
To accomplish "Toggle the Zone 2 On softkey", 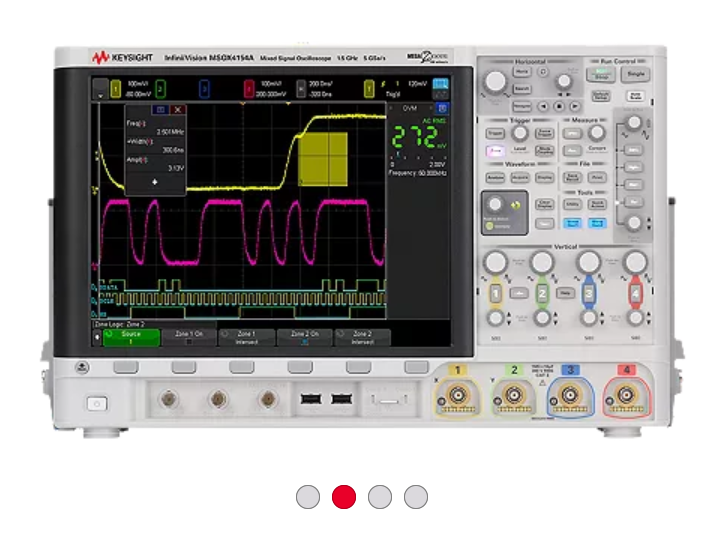I will coord(304,337).
